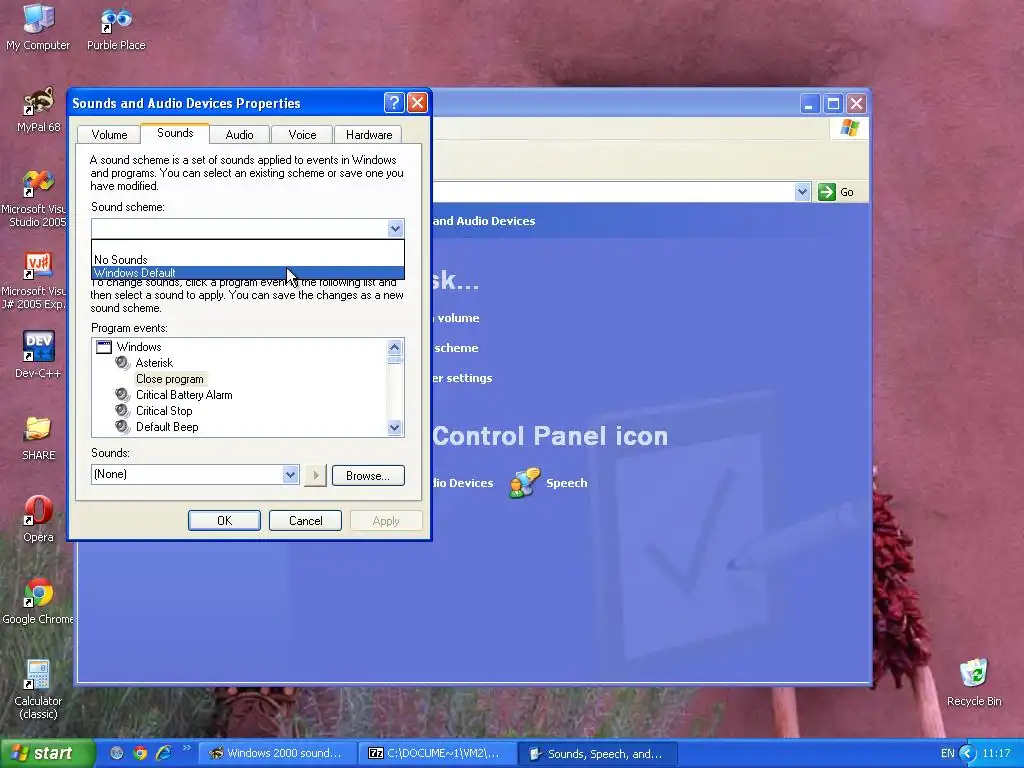Click the speaker icon next to Default Beep

point(122,427)
